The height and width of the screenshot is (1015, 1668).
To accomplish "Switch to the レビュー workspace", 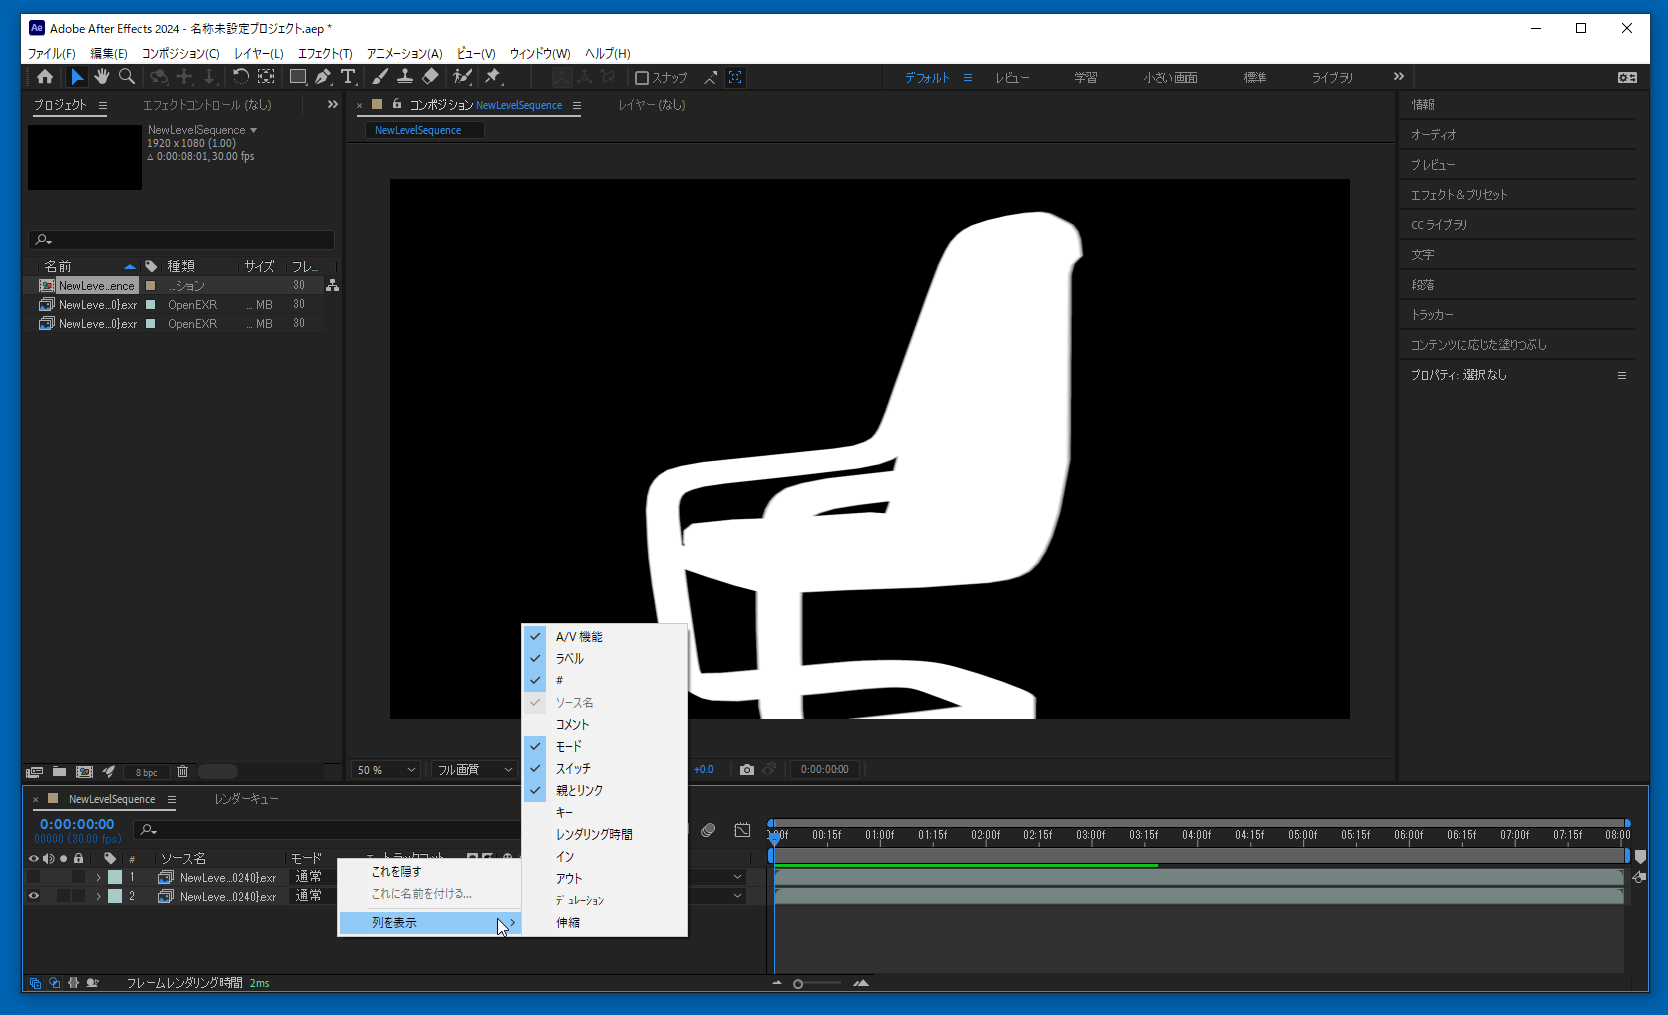I will [x=1012, y=77].
